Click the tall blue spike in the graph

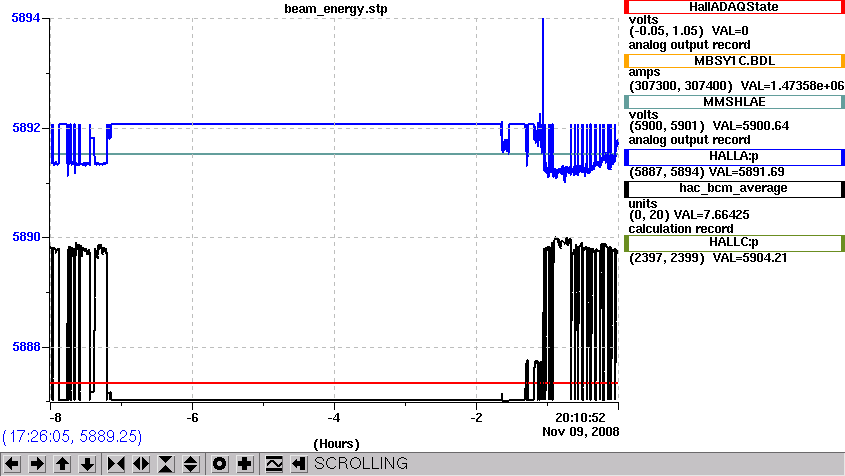[x=543, y=70]
